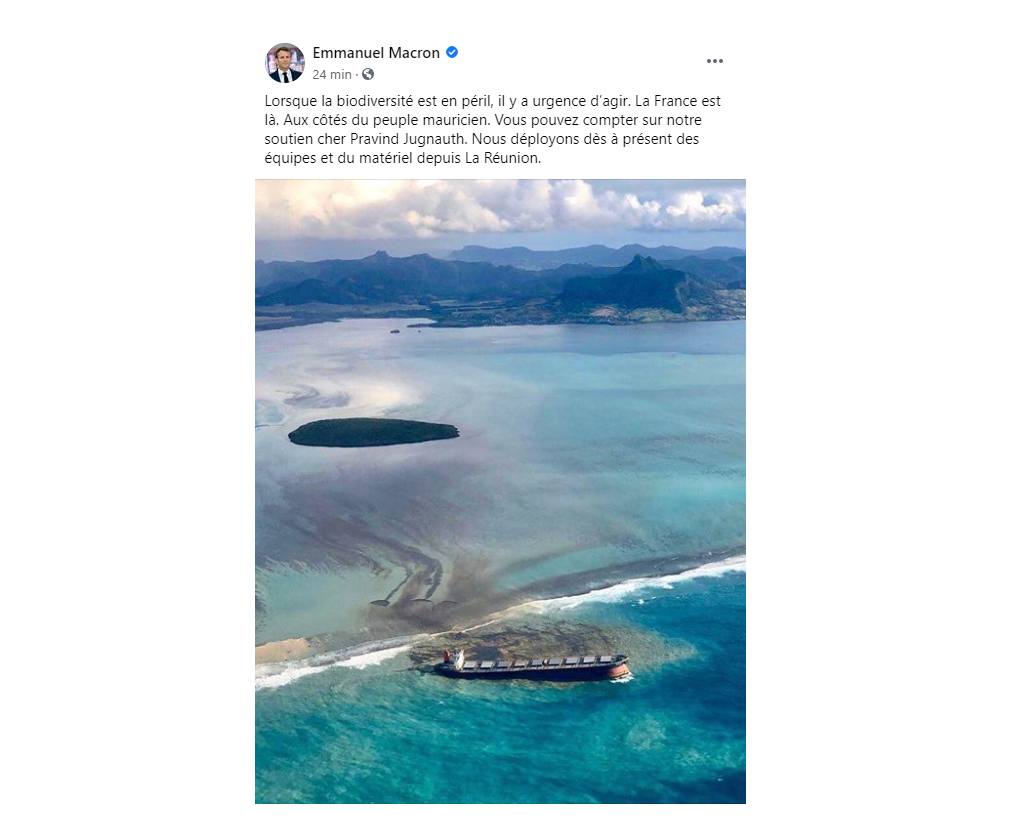1018x839 pixels.
Task: Click the globe public-audience icon
Action: [368, 74]
